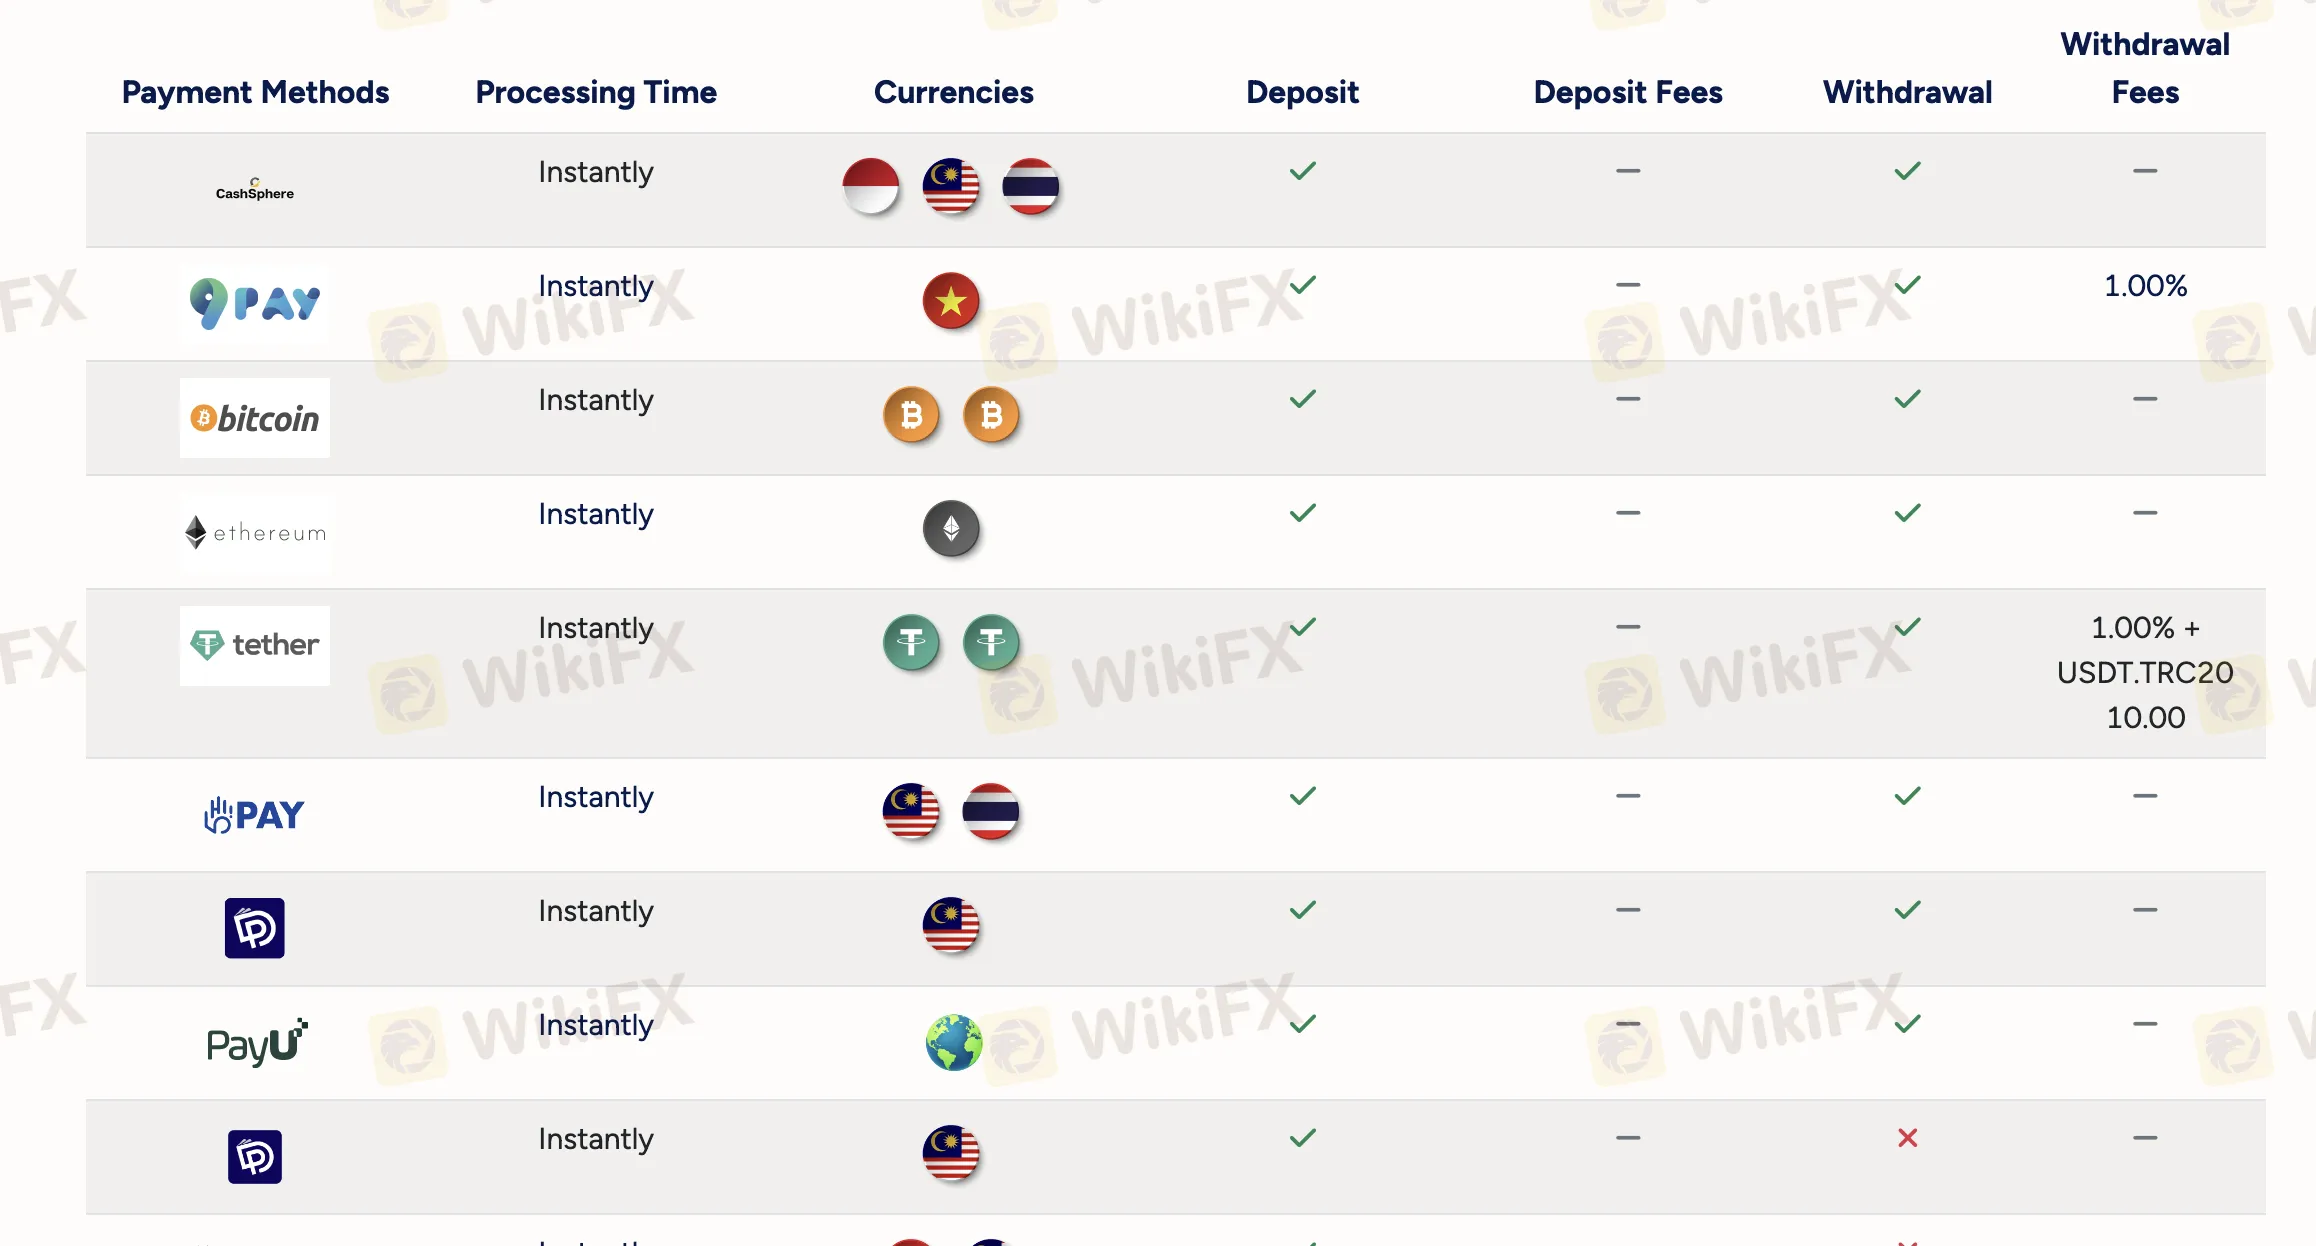Screen dimensions: 2316x1246
Task: Click the Withdrawal Fees column header
Action: (x=2144, y=68)
